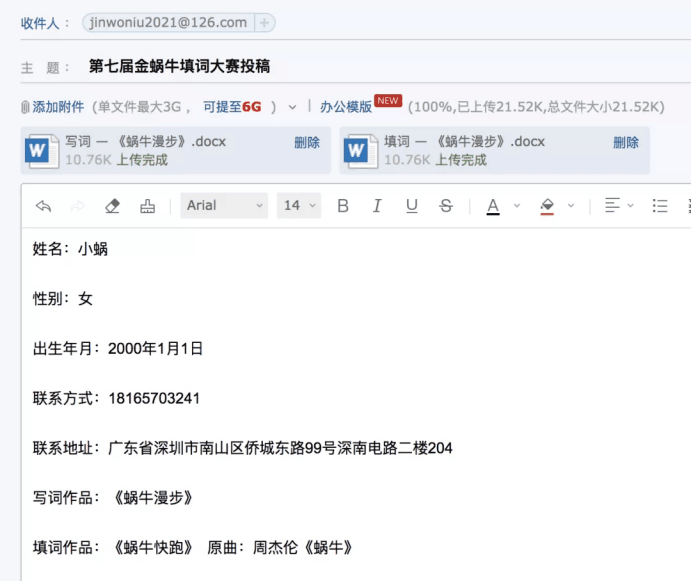Select recipient jinwoniu2021@126.com chip
The image size is (692, 582).
168,23
